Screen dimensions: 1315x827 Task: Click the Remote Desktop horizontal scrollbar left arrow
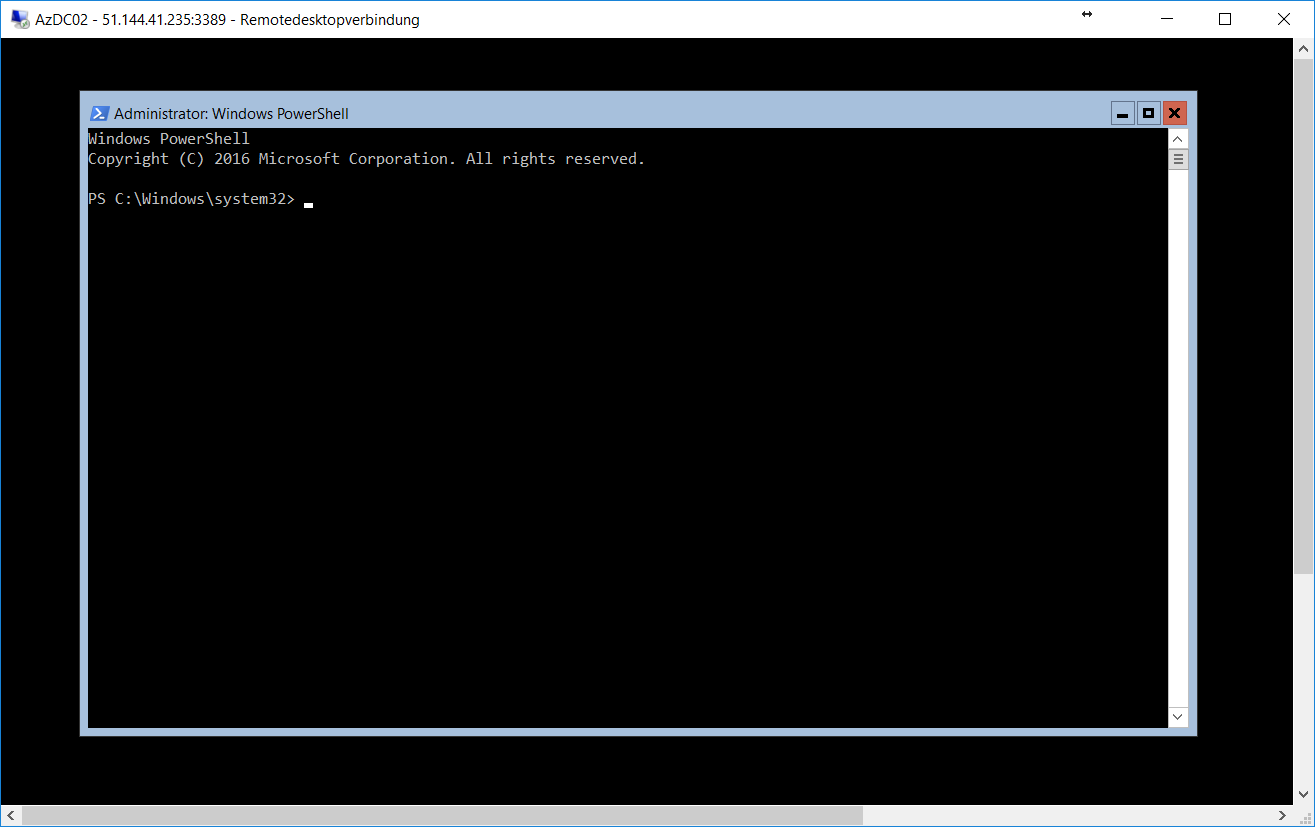click(10, 816)
